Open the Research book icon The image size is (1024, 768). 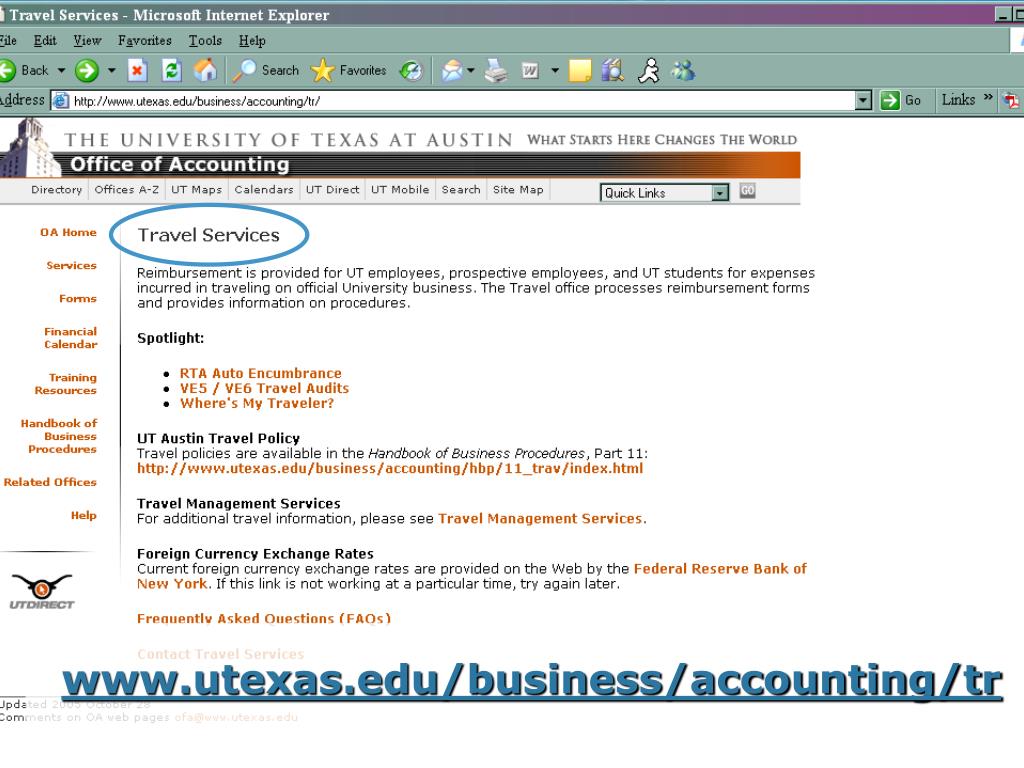[613, 70]
